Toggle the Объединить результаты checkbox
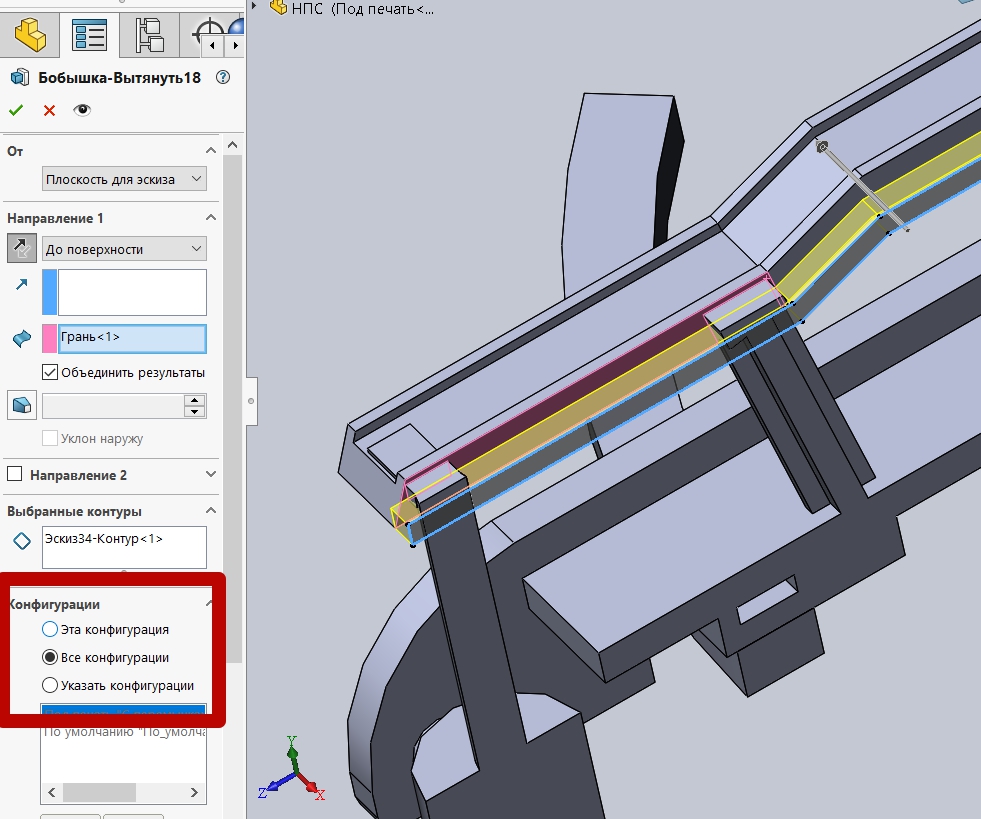Viewport: 981px width, 819px height. tap(51, 372)
